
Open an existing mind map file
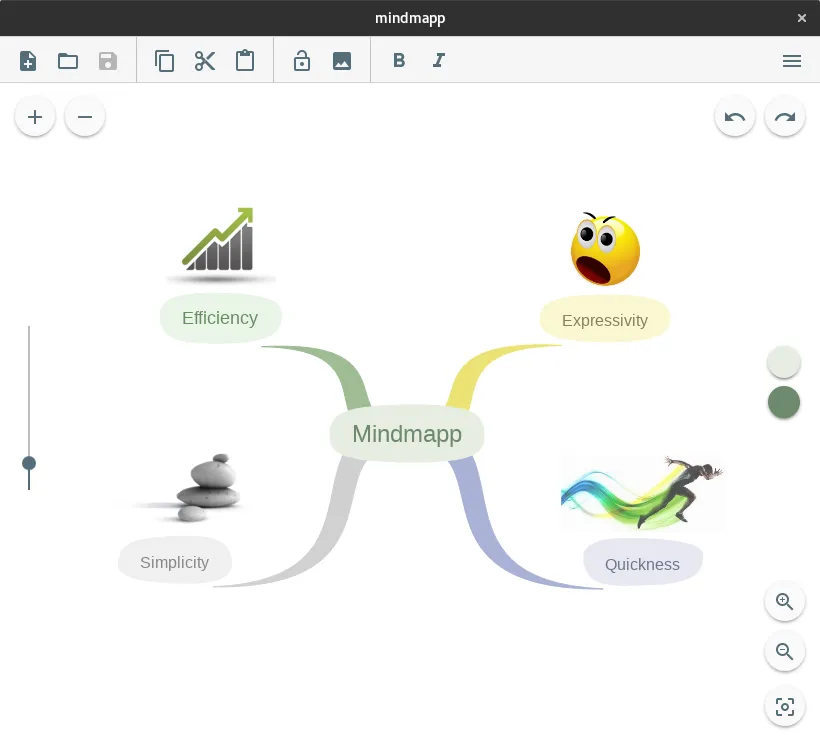[x=67, y=60]
